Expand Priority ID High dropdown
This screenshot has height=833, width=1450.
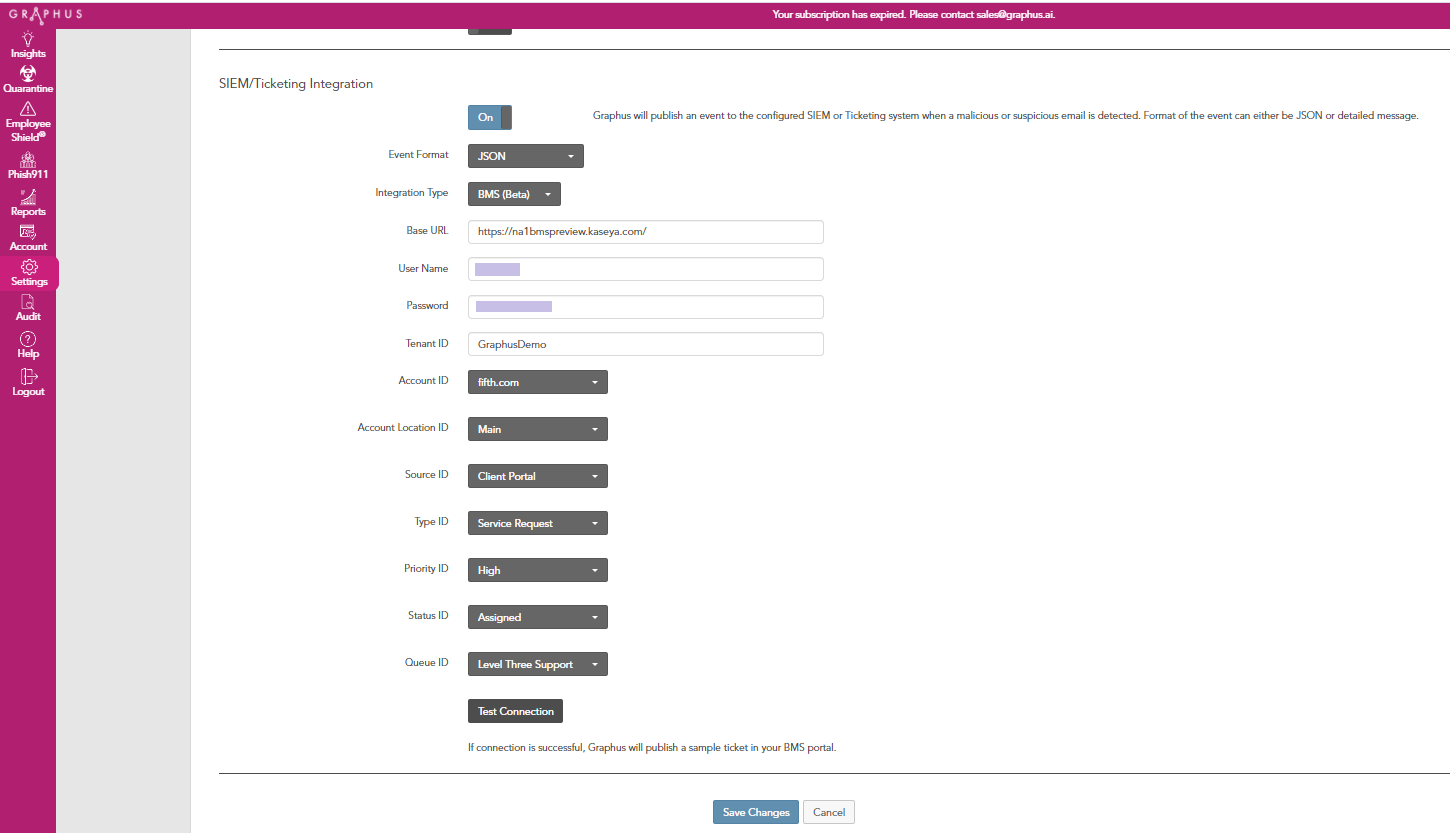538,570
